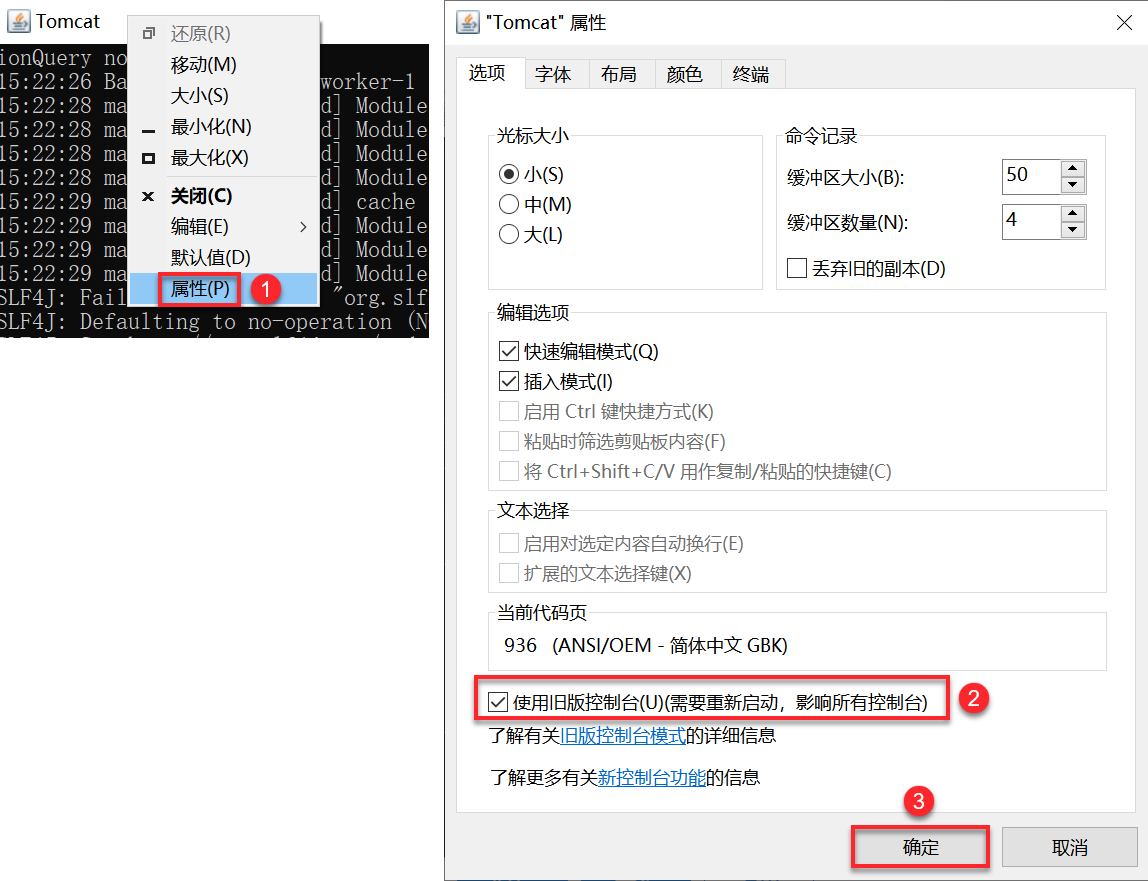Toggle 丢弃旧的副本(D) checkbox
Viewport: 1148px width, 881px height.
[x=797, y=268]
